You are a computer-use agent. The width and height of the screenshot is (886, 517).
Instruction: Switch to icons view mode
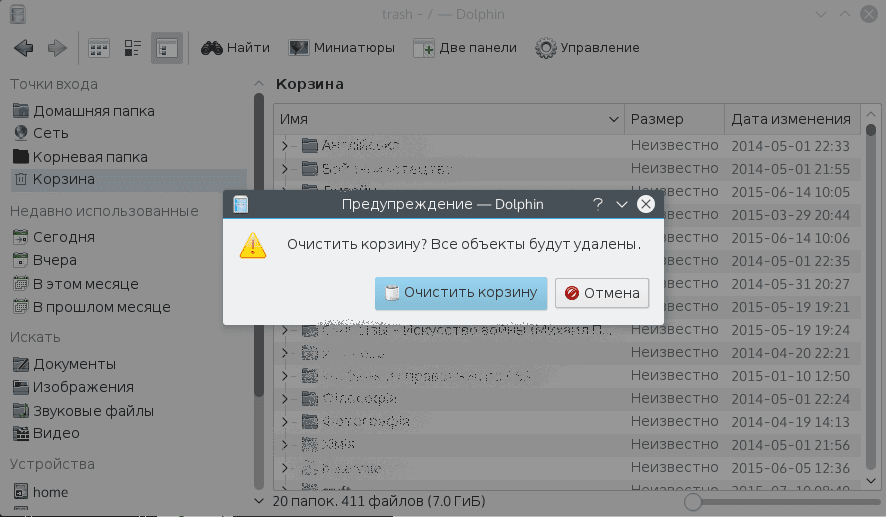99,48
